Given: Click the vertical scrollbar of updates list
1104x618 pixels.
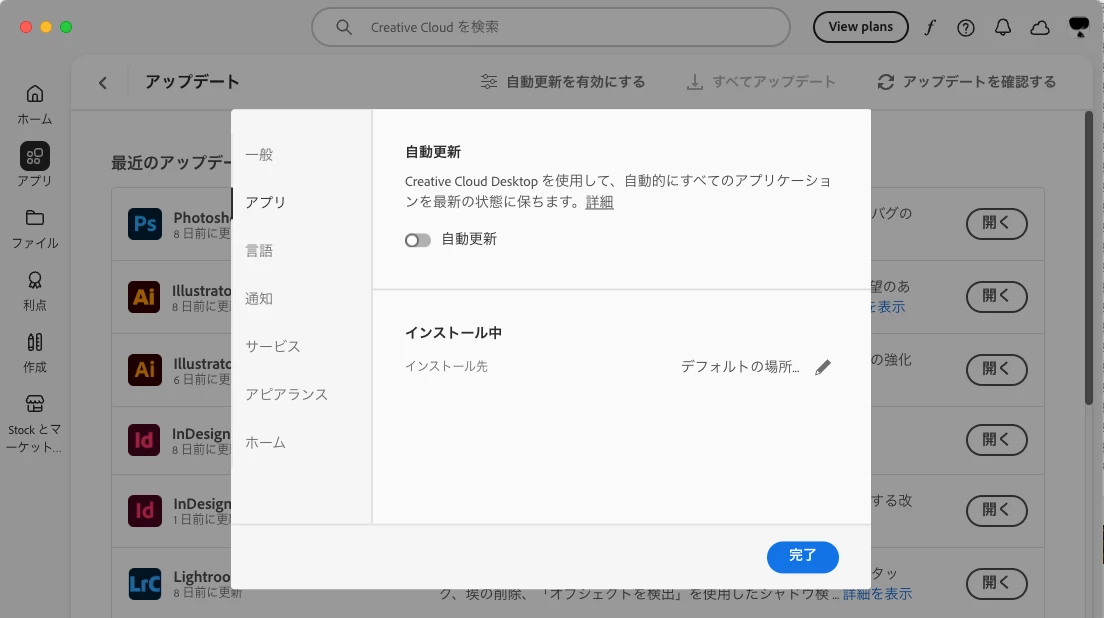Looking at the screenshot, I should 1089,258.
